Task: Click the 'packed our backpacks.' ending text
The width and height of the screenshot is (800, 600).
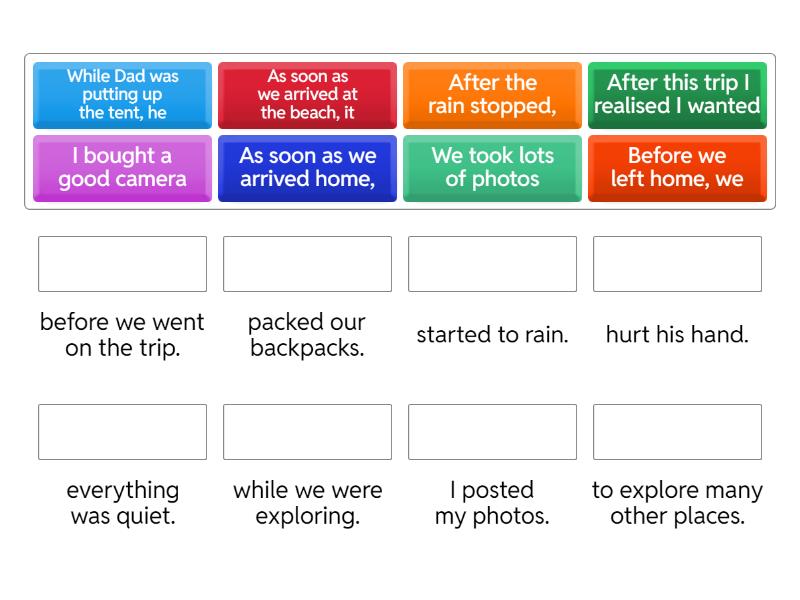Action: coord(307,335)
